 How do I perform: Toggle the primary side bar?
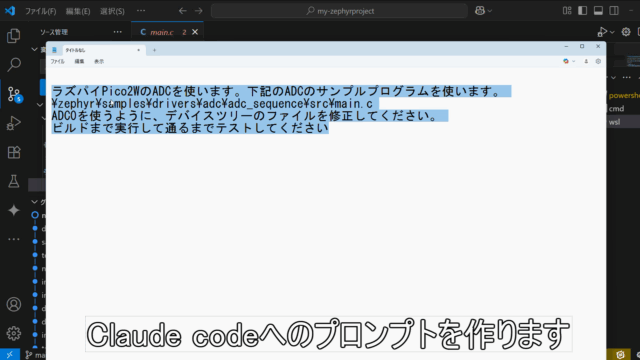pyautogui.click(x=582, y=11)
